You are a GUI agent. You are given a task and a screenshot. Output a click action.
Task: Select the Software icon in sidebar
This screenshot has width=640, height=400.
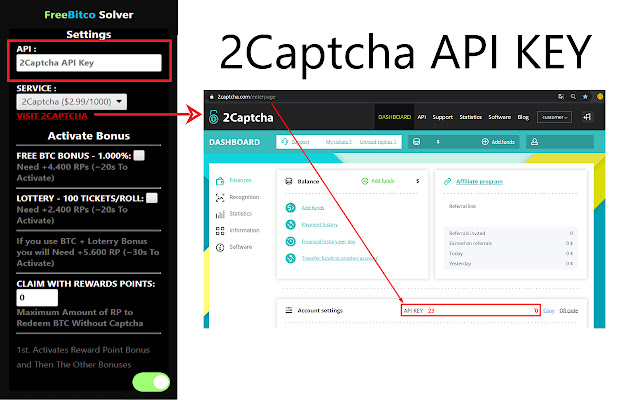coord(220,247)
